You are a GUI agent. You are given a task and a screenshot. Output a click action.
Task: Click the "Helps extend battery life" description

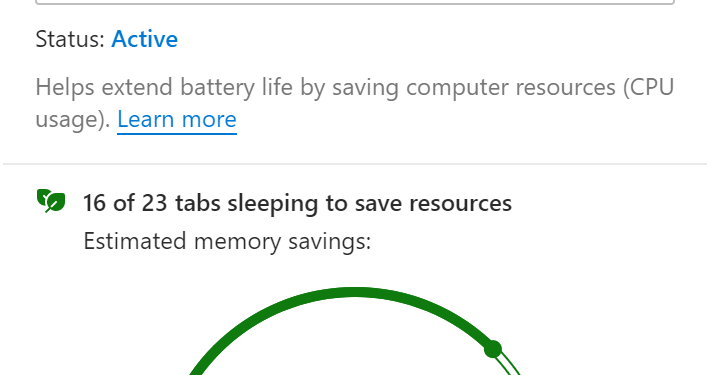point(354,103)
